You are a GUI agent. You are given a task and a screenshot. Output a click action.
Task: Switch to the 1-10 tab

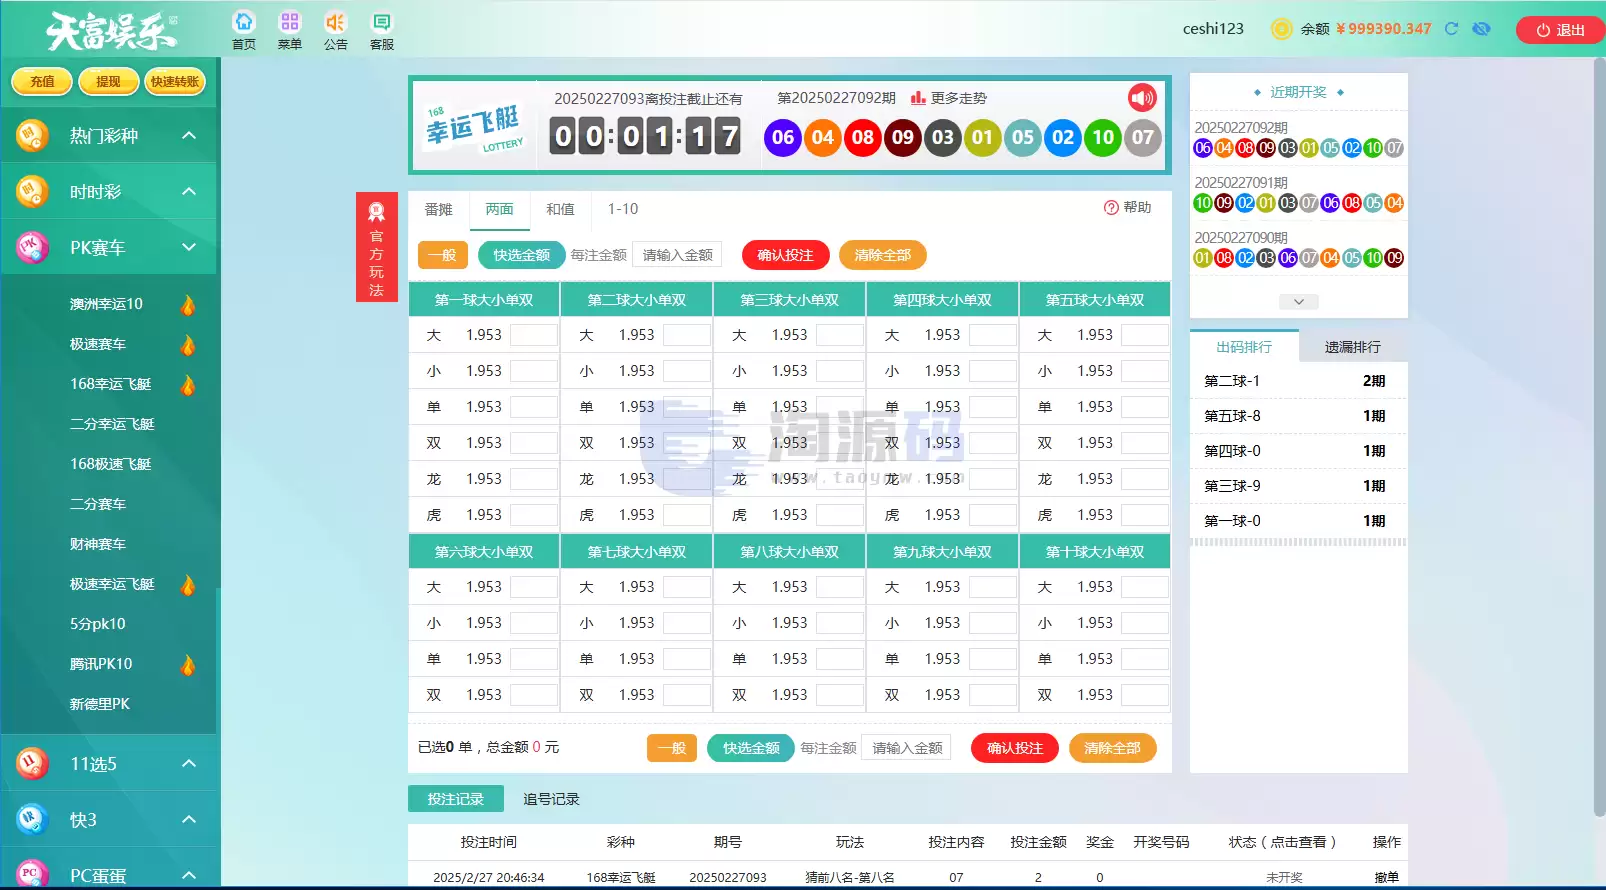click(x=623, y=209)
